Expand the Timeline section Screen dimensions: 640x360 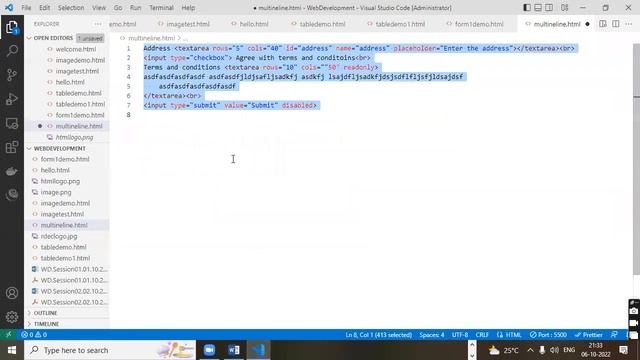tap(46, 324)
